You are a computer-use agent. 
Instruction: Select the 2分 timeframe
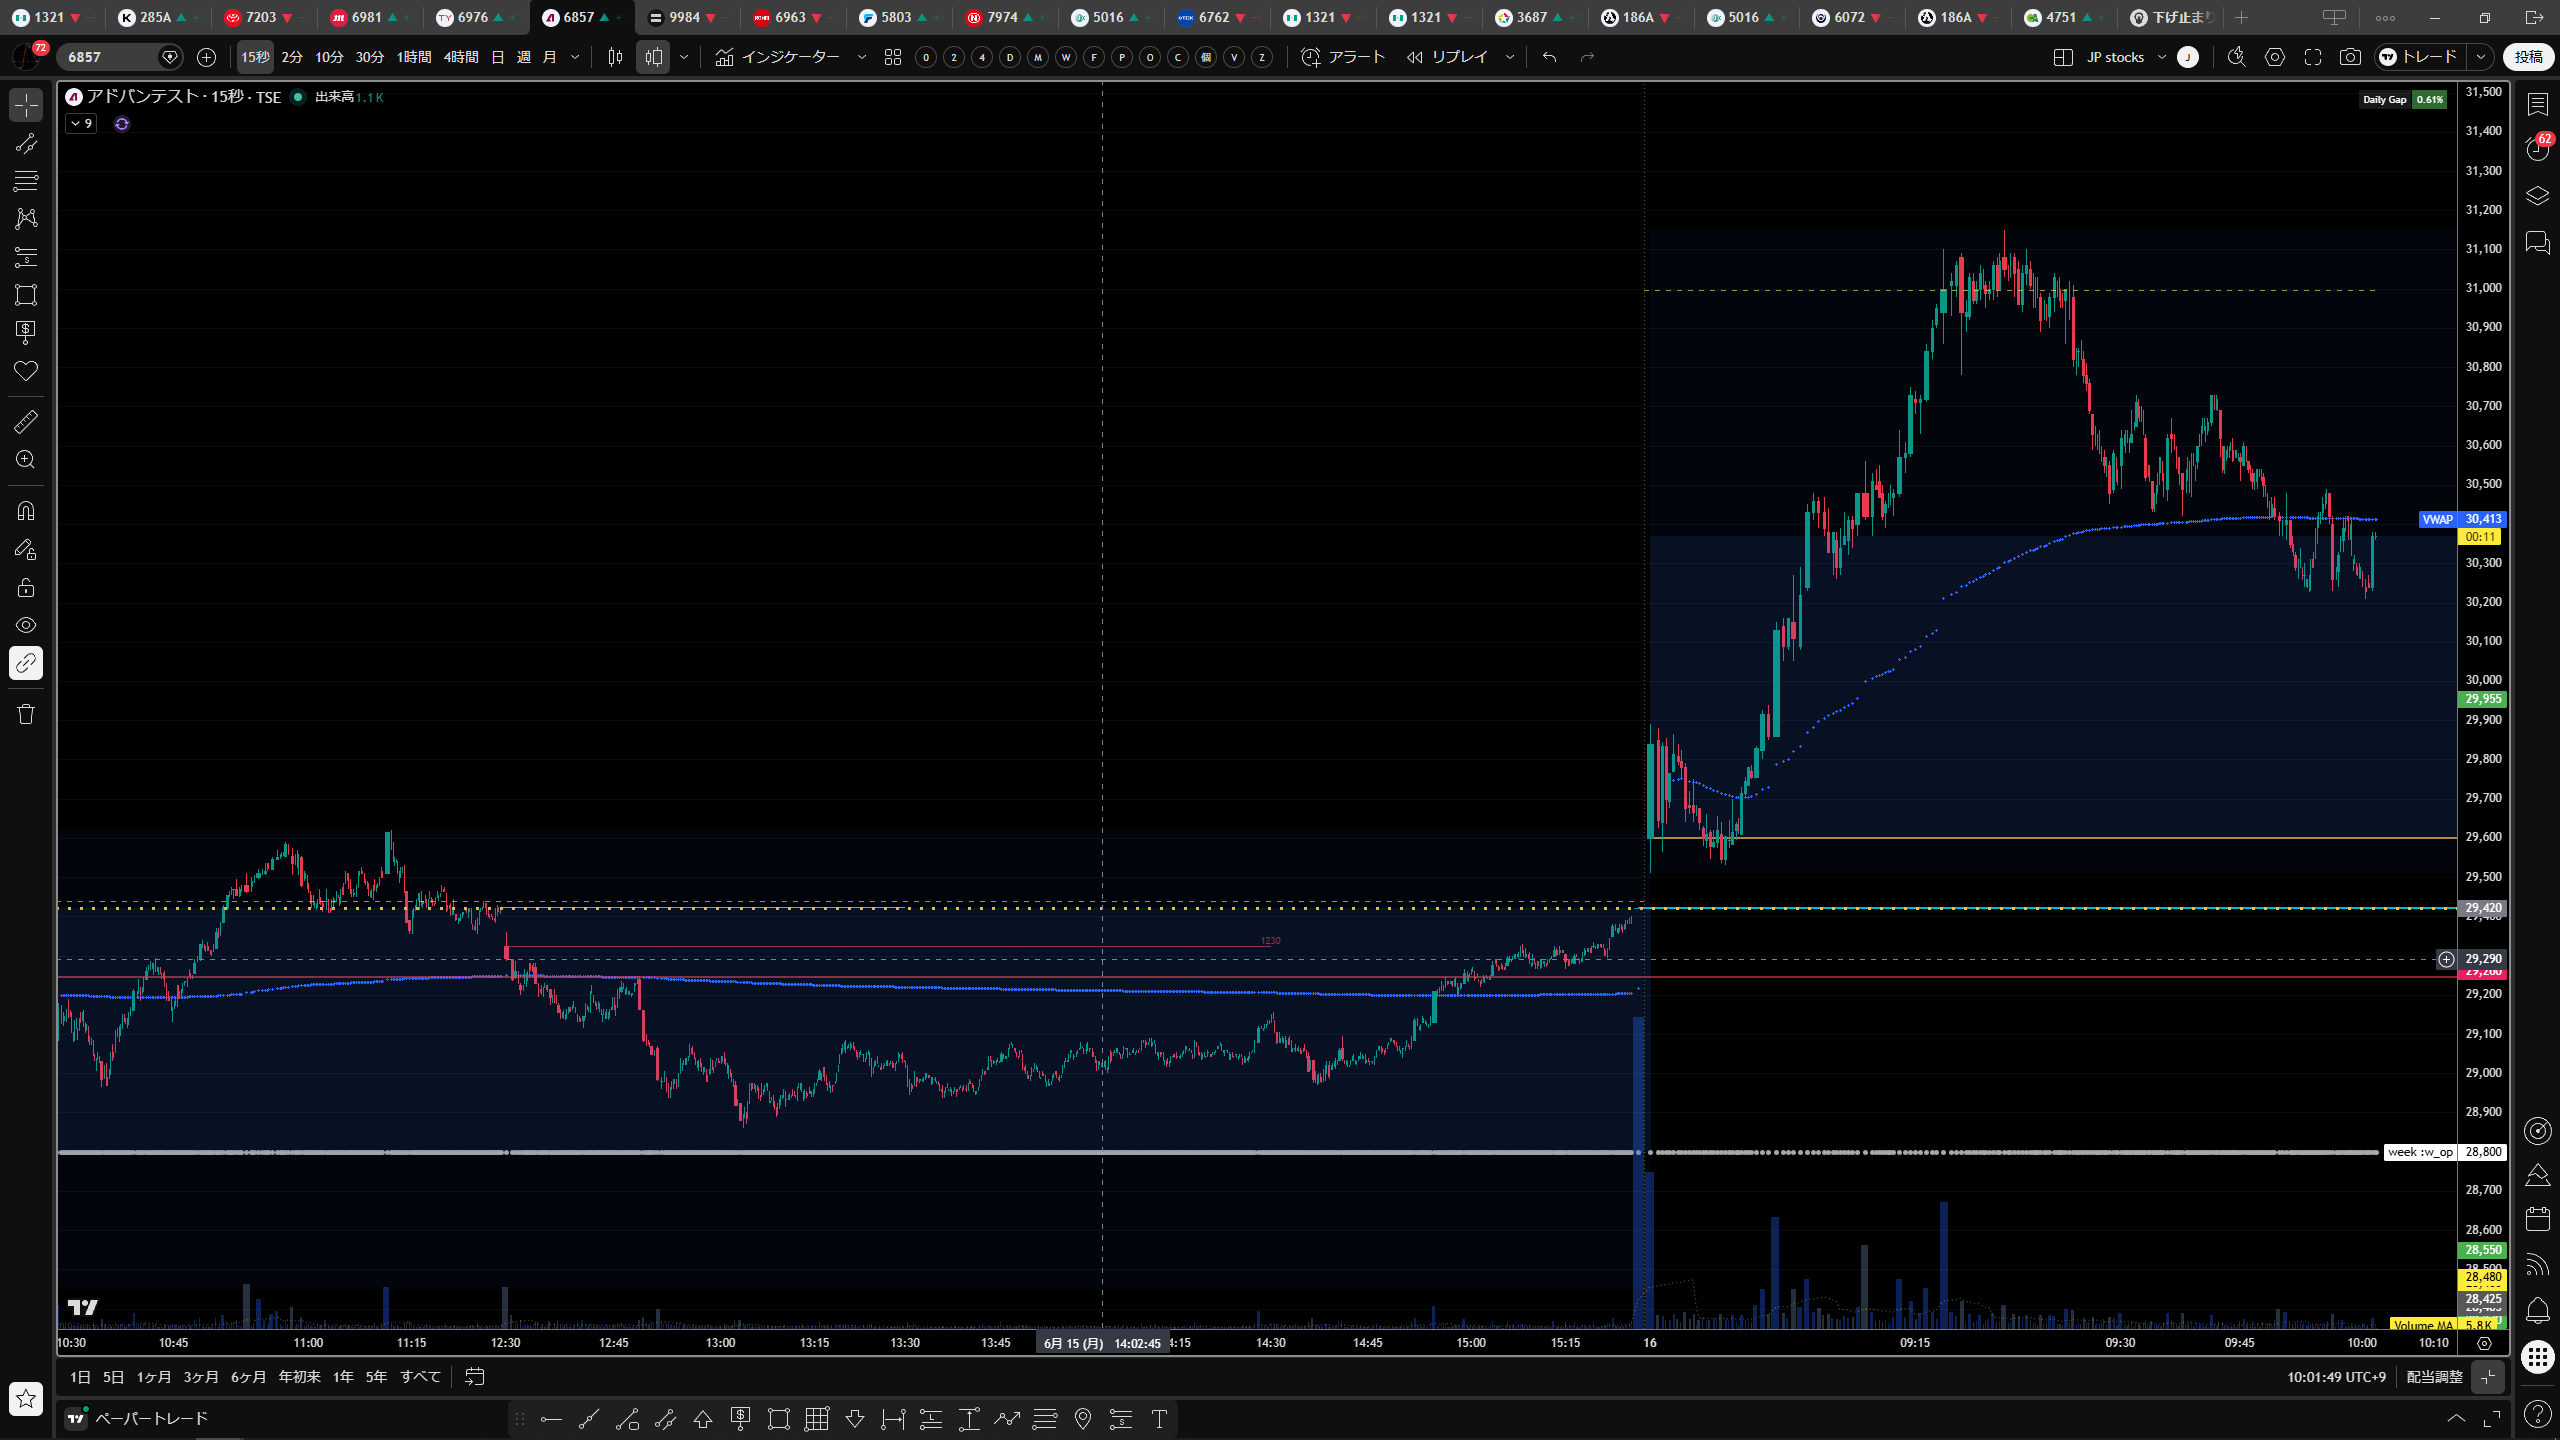tap(292, 57)
